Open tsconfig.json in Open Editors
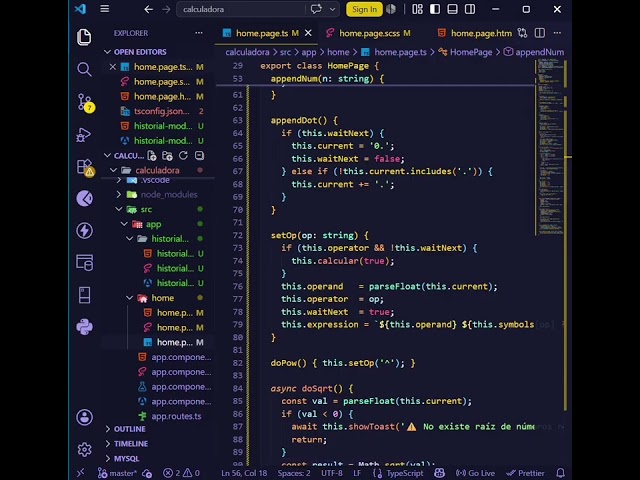 (x=161, y=111)
